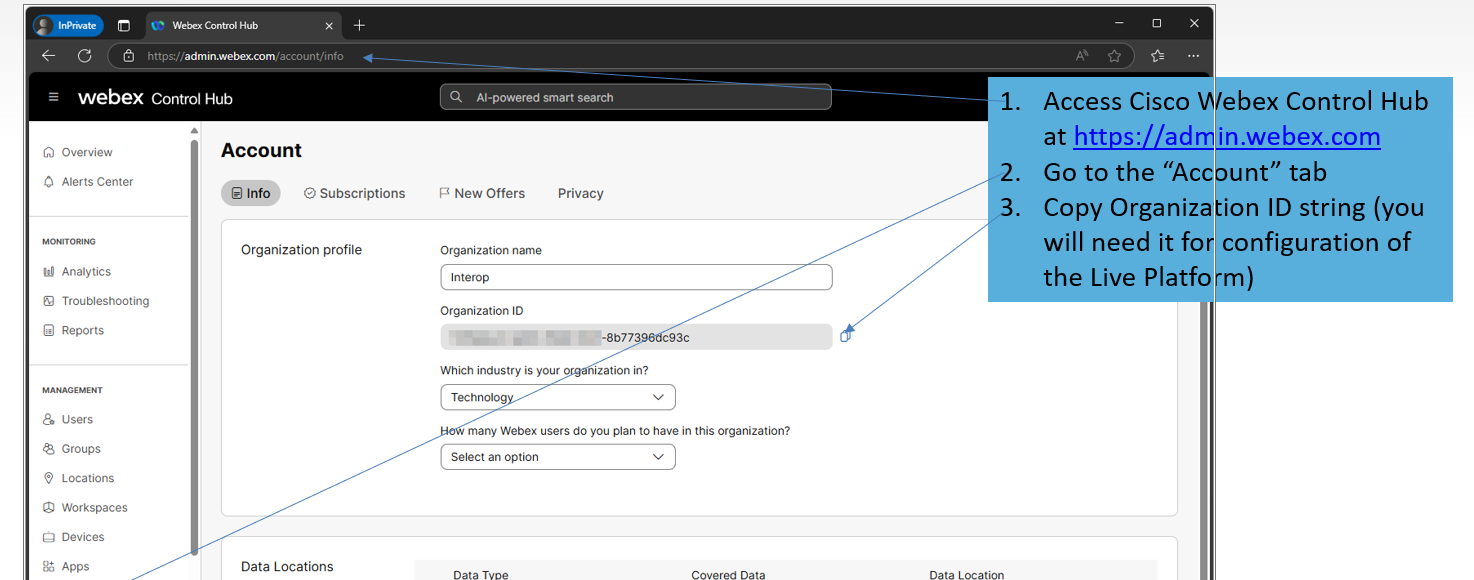The width and height of the screenshot is (1474, 580).
Task: Copy the Organization ID to clipboard
Action: (x=845, y=337)
